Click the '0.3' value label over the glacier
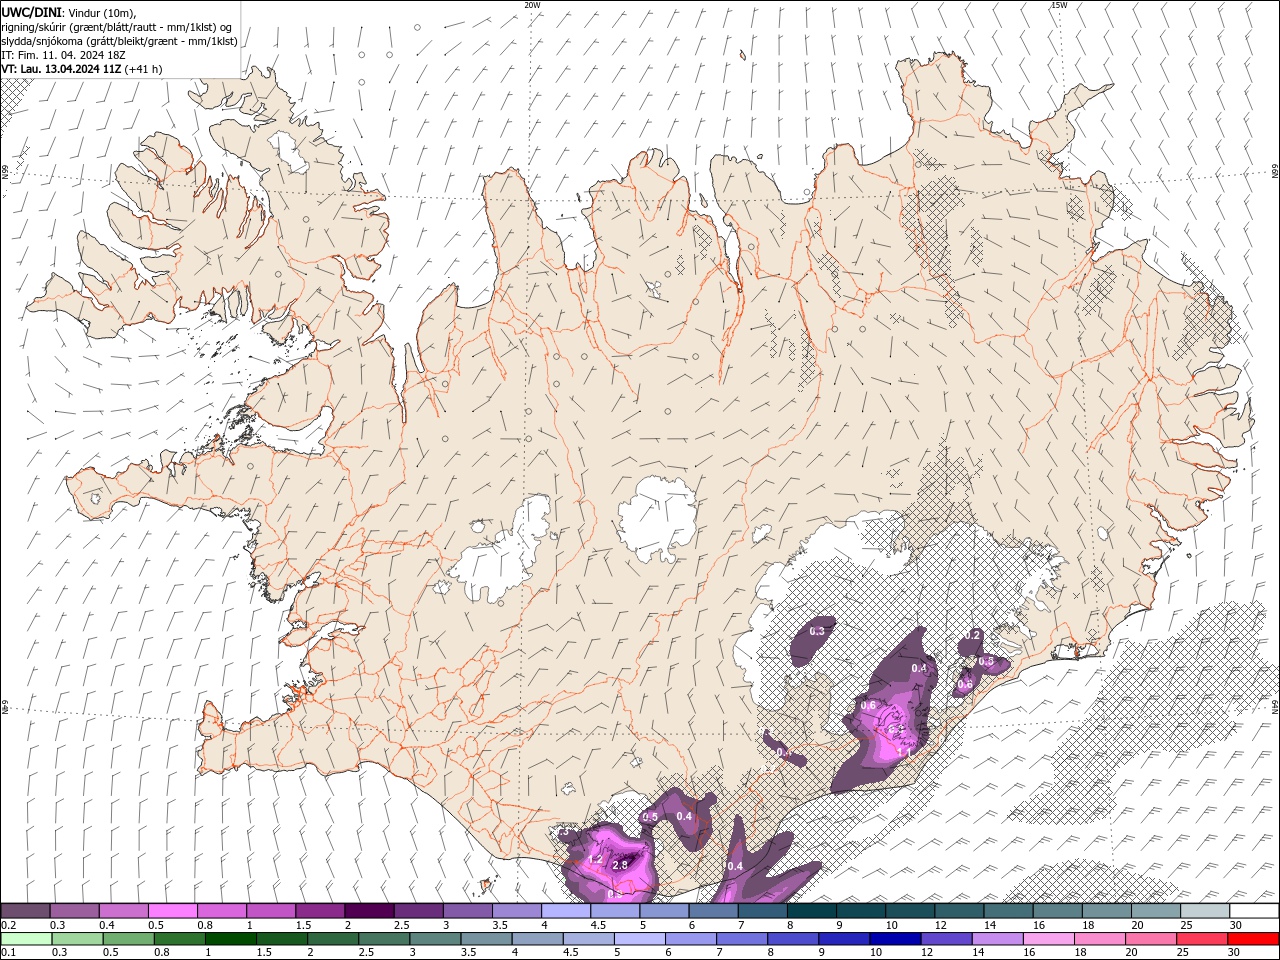This screenshot has width=1280, height=960. tap(817, 631)
